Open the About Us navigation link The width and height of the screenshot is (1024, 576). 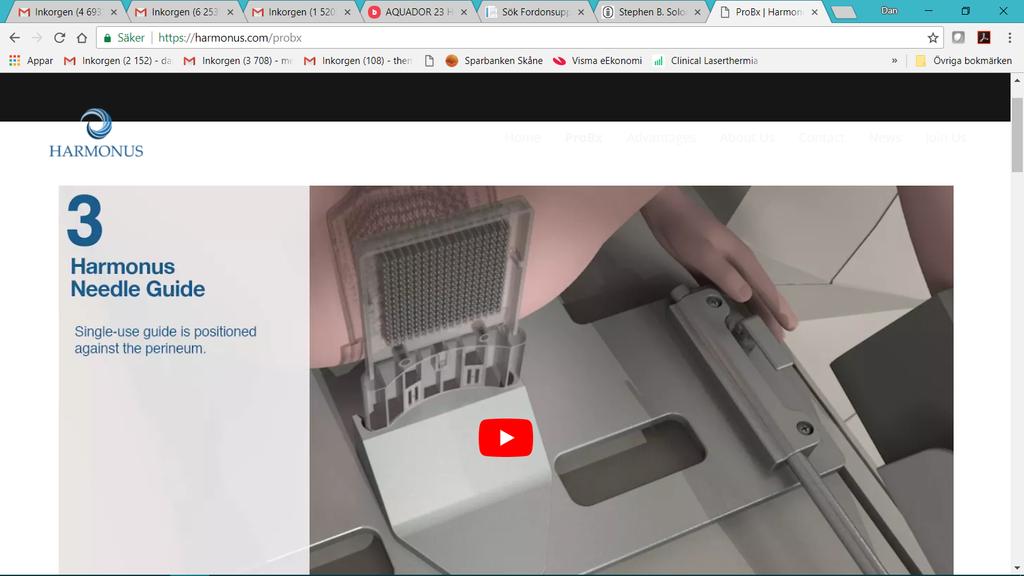(x=747, y=138)
